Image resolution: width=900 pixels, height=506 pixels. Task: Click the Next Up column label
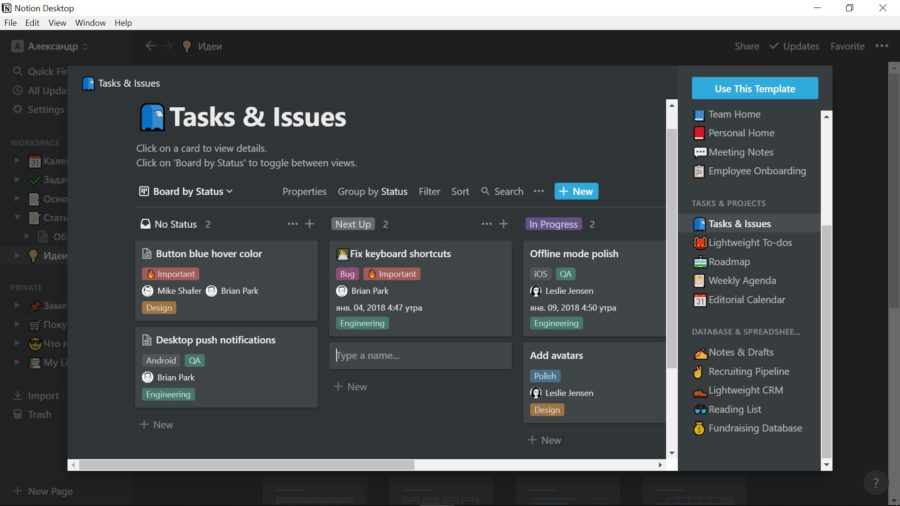coord(353,224)
